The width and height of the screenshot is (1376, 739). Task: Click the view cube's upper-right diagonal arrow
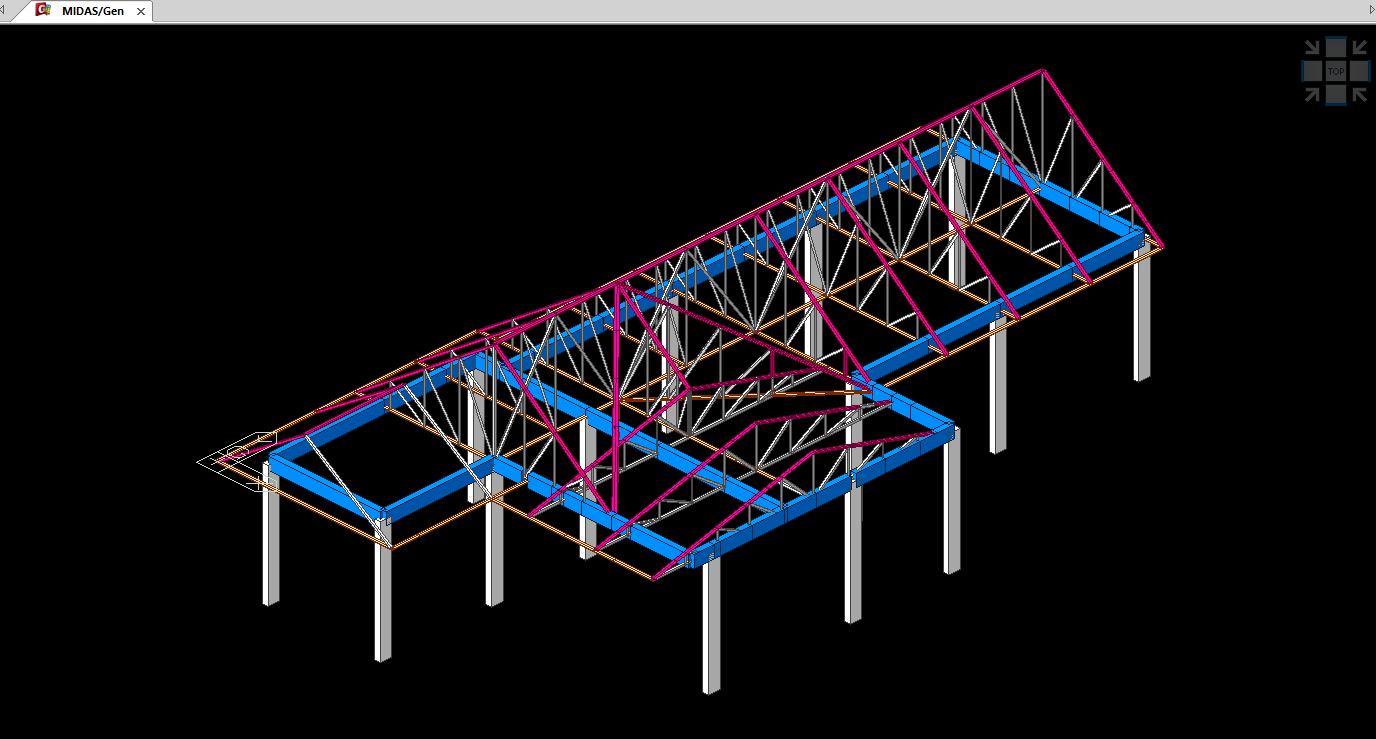[x=1360, y=47]
